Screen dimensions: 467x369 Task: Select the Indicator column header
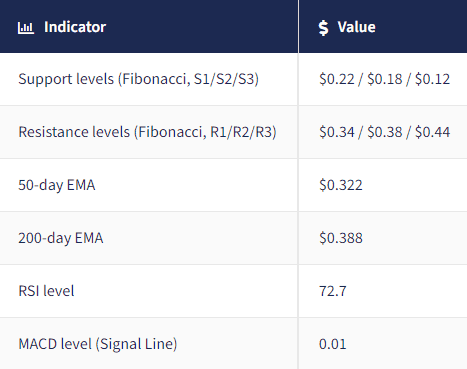[x=149, y=26]
